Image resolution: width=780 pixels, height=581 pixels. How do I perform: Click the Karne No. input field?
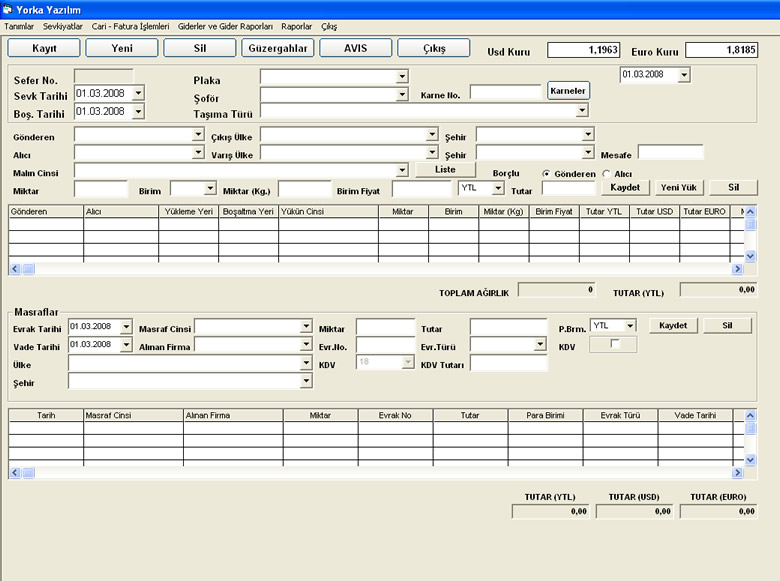coord(505,92)
